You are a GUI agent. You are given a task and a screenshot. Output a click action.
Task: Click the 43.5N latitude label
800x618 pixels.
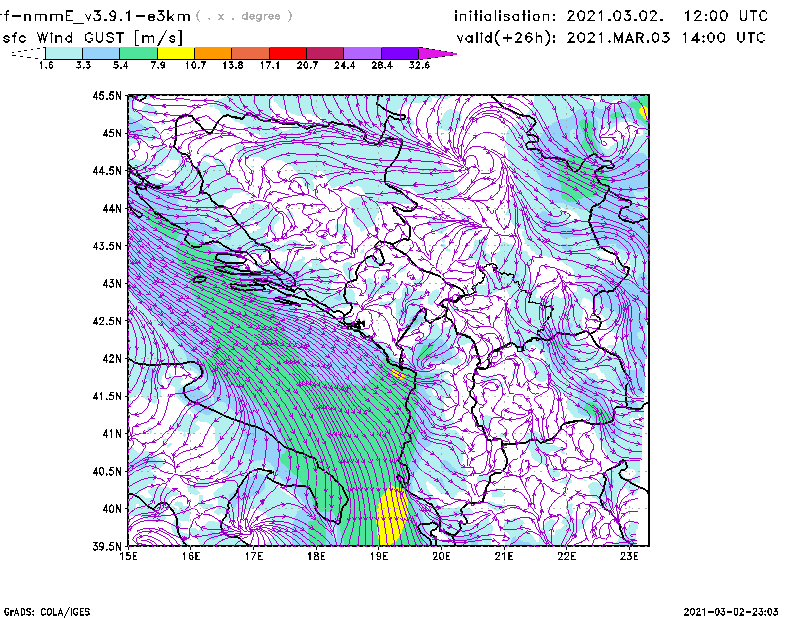click(x=107, y=246)
